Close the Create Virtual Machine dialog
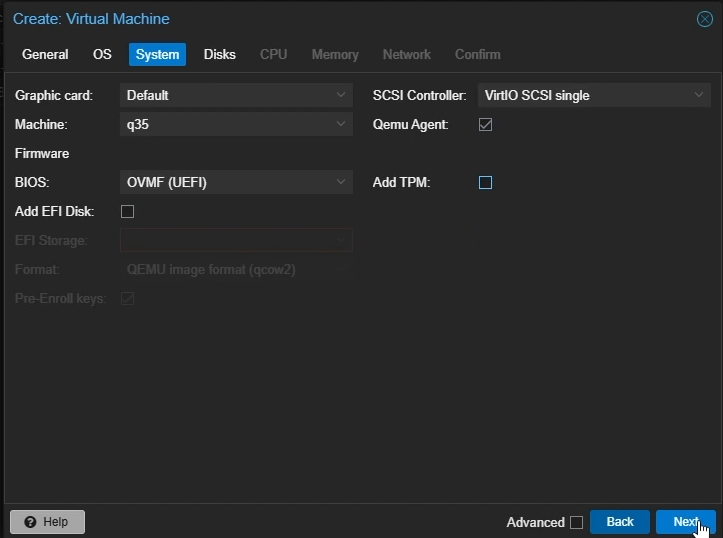This screenshot has height=538, width=723. point(704,19)
